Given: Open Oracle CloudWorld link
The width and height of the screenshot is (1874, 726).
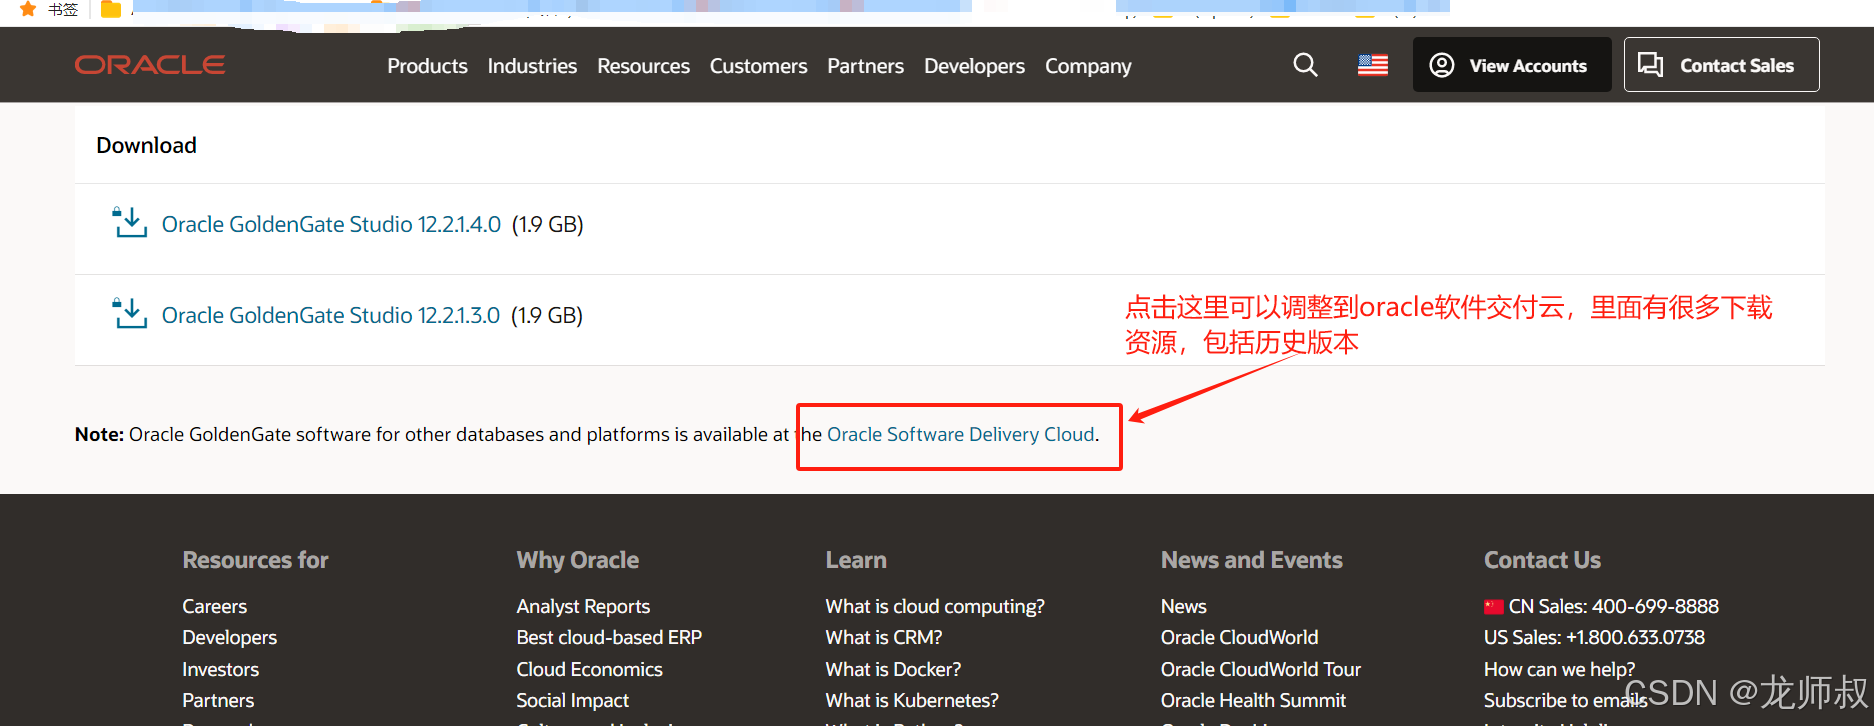Looking at the screenshot, I should (1239, 637).
